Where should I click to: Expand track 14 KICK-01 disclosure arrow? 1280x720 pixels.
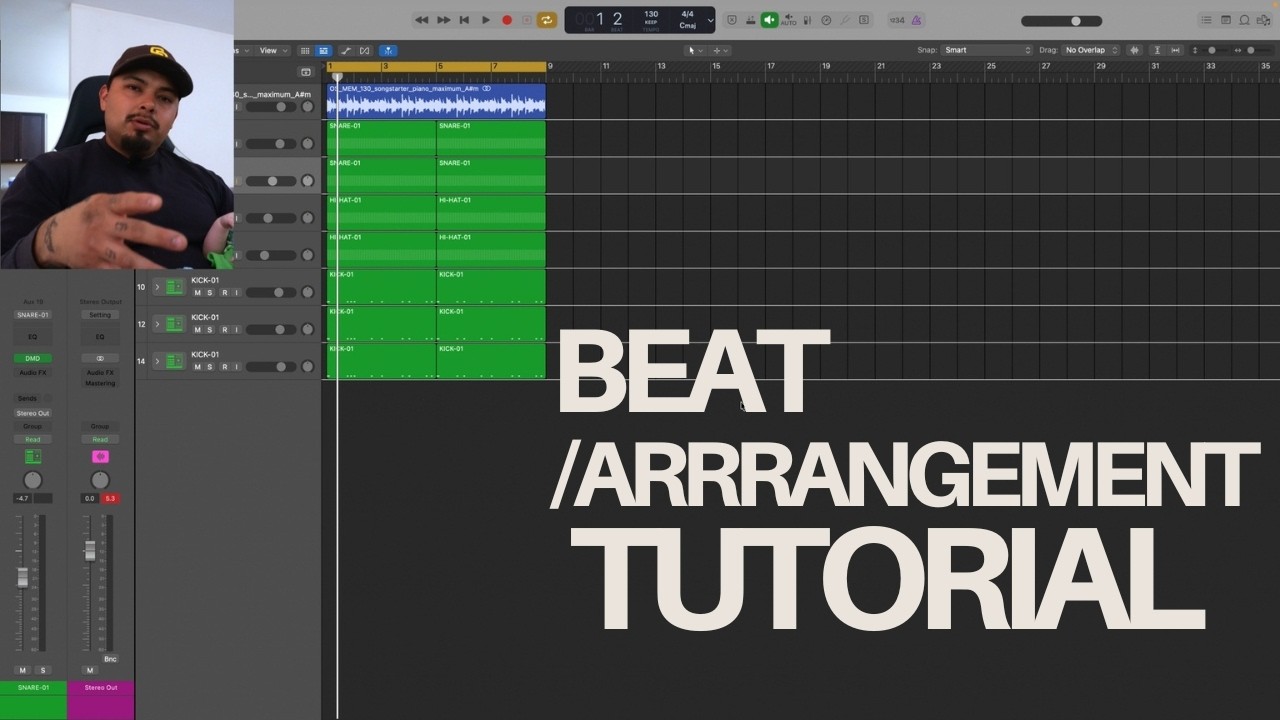coord(157,361)
